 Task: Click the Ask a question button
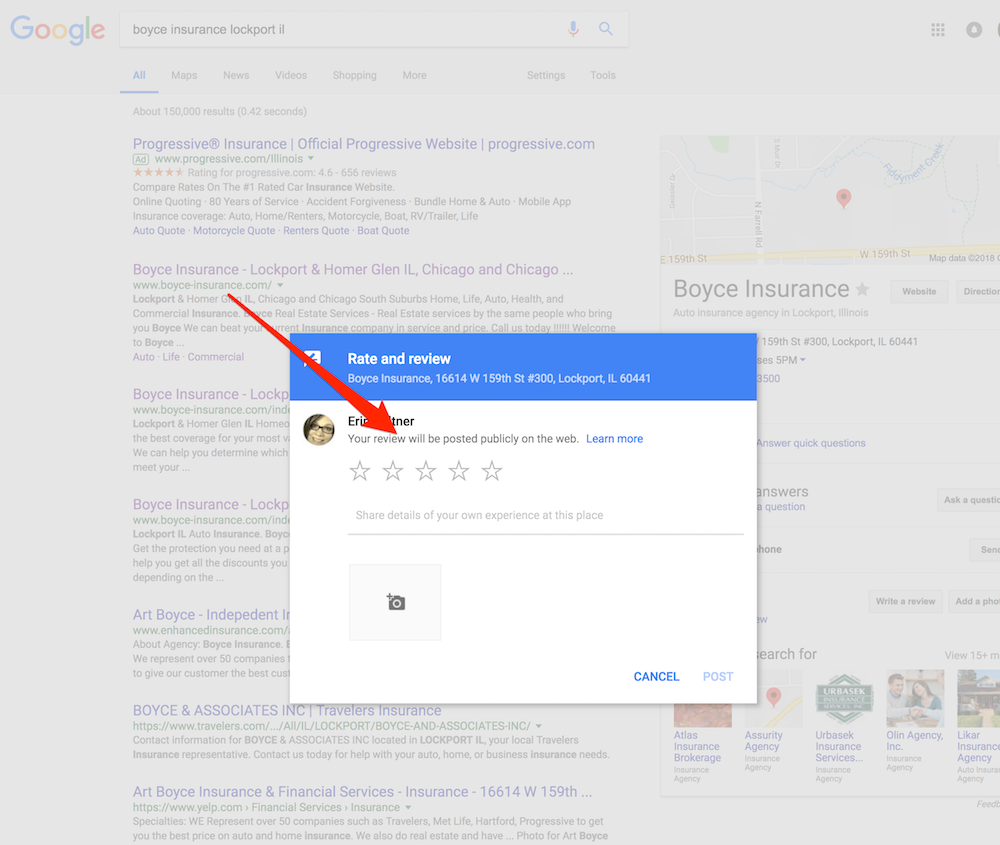[x=969, y=500]
